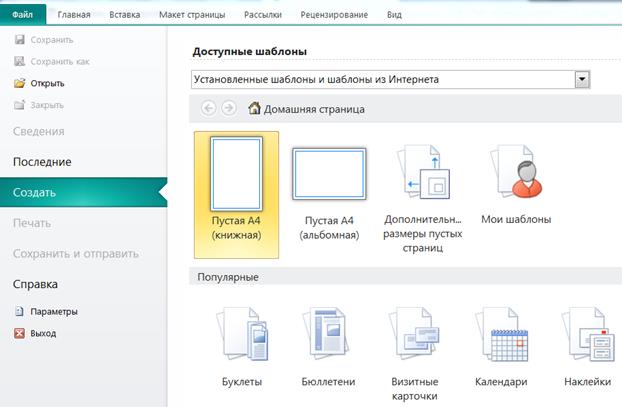
Task: Click the Параметры text label
Action: (x=54, y=311)
